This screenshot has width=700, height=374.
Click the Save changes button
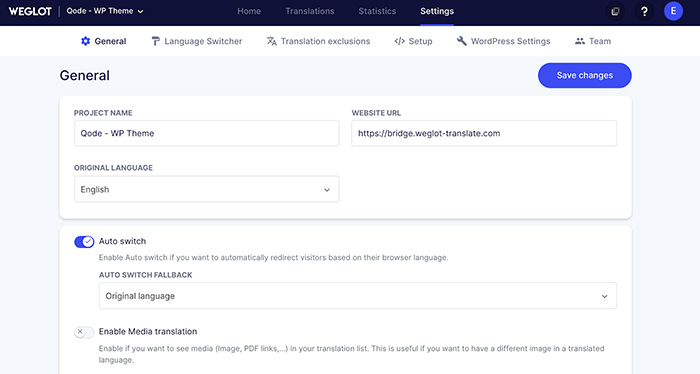coord(584,75)
